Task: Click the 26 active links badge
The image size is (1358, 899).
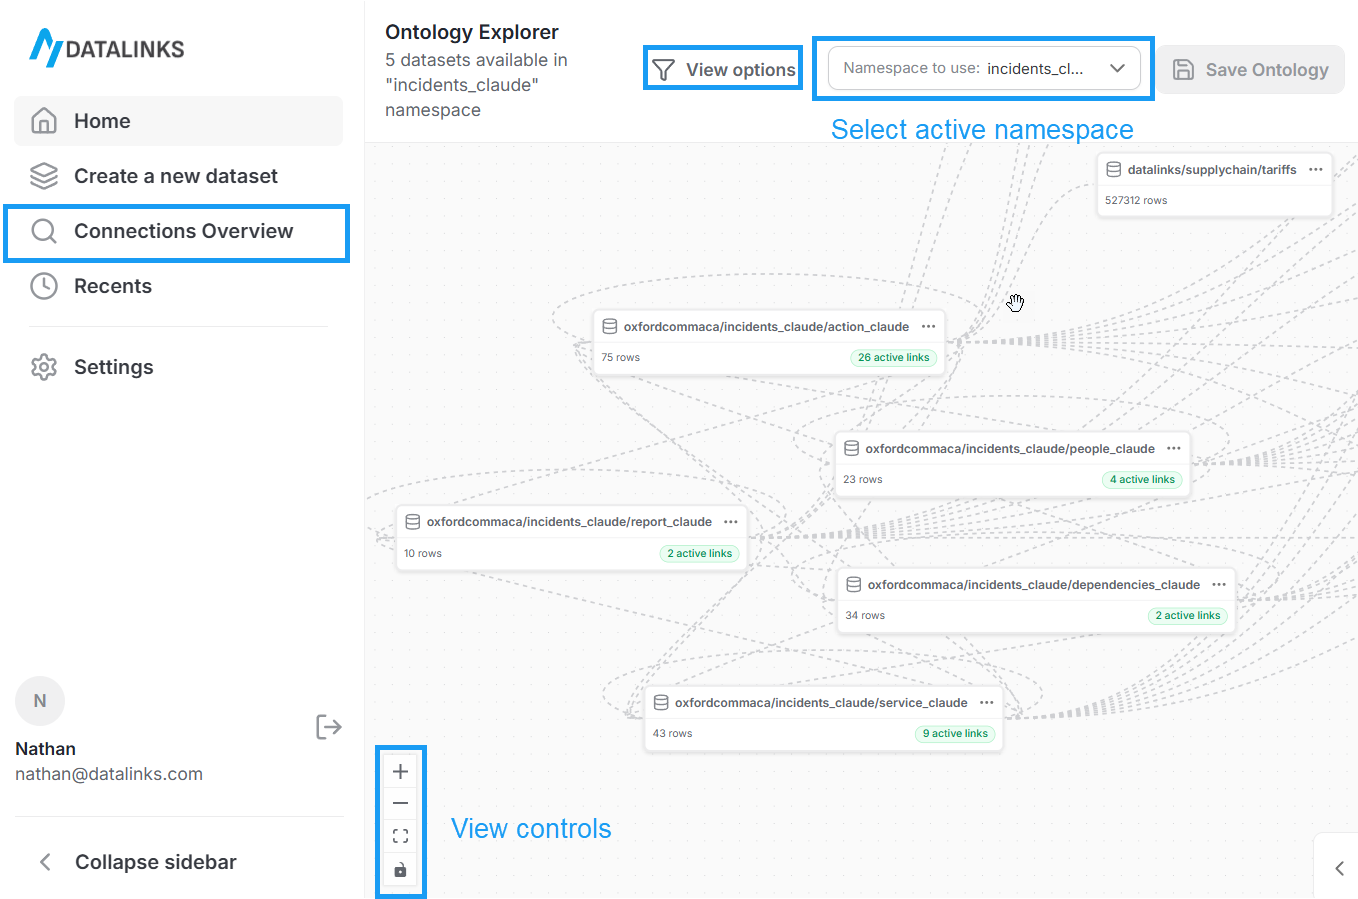Action: pyautogui.click(x=893, y=357)
